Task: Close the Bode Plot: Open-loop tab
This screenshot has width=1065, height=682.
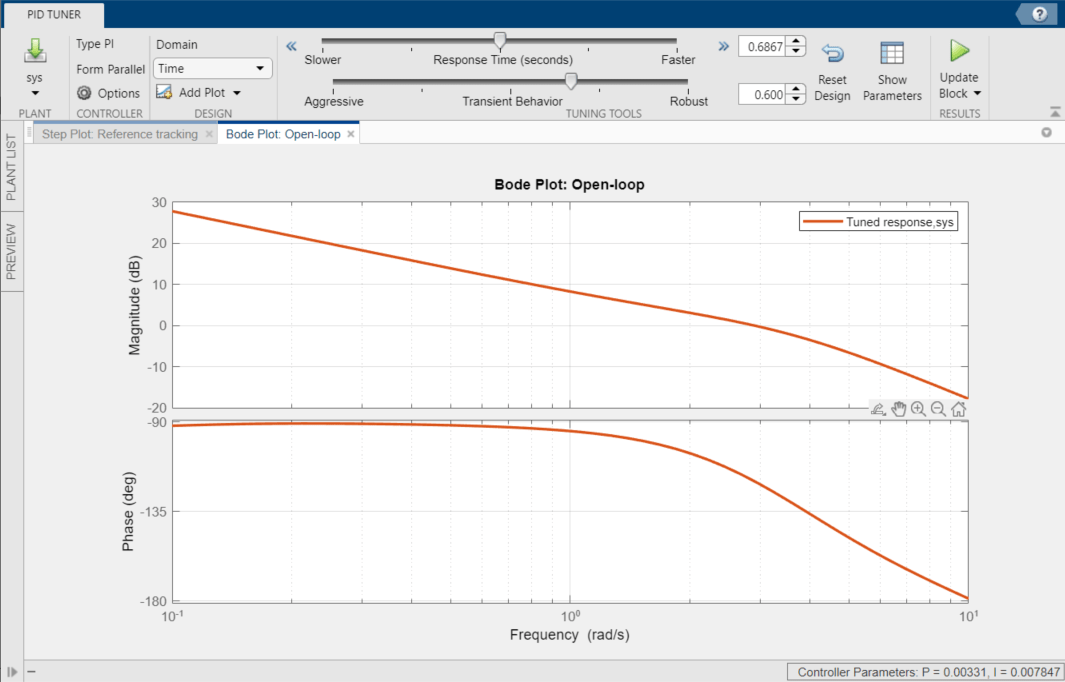Action: coord(351,134)
